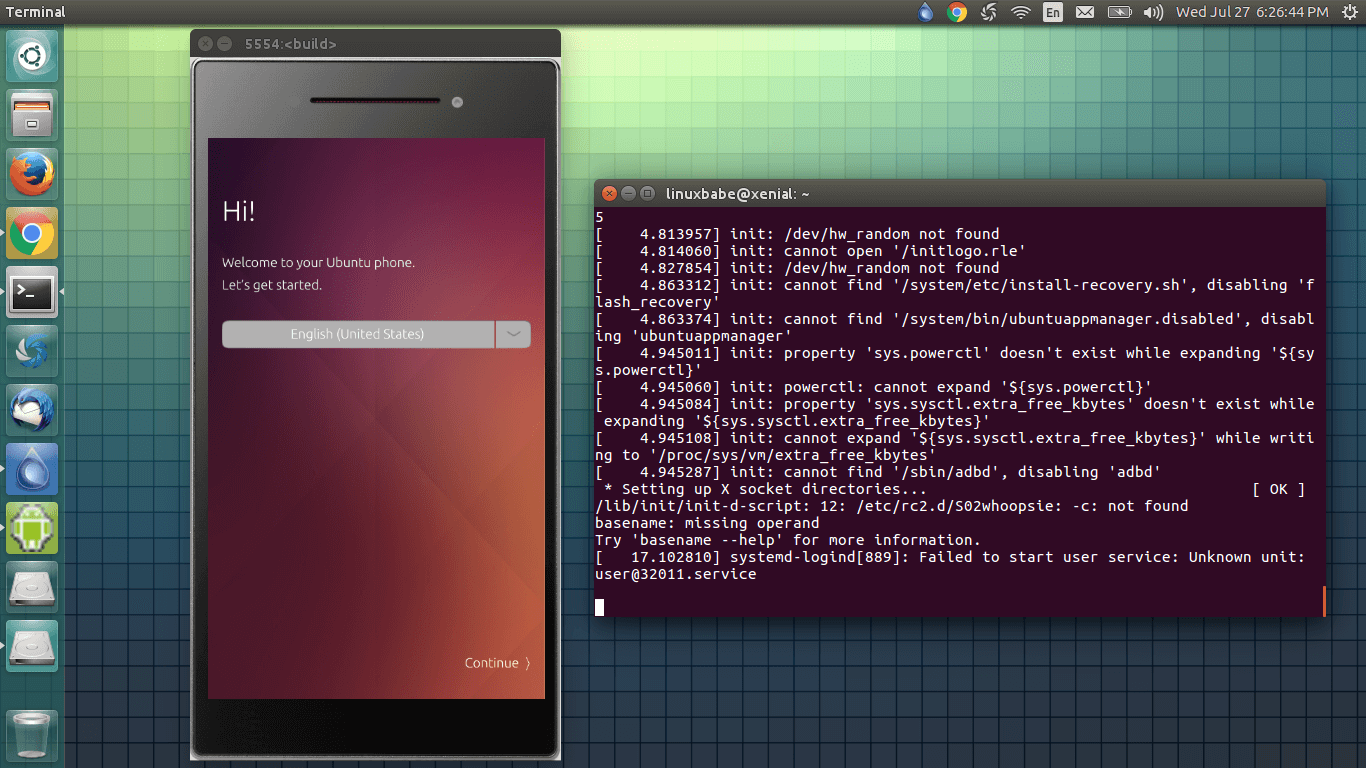Launch Google Chrome from the launcher
This screenshot has width=1366, height=768.
pyautogui.click(x=32, y=232)
